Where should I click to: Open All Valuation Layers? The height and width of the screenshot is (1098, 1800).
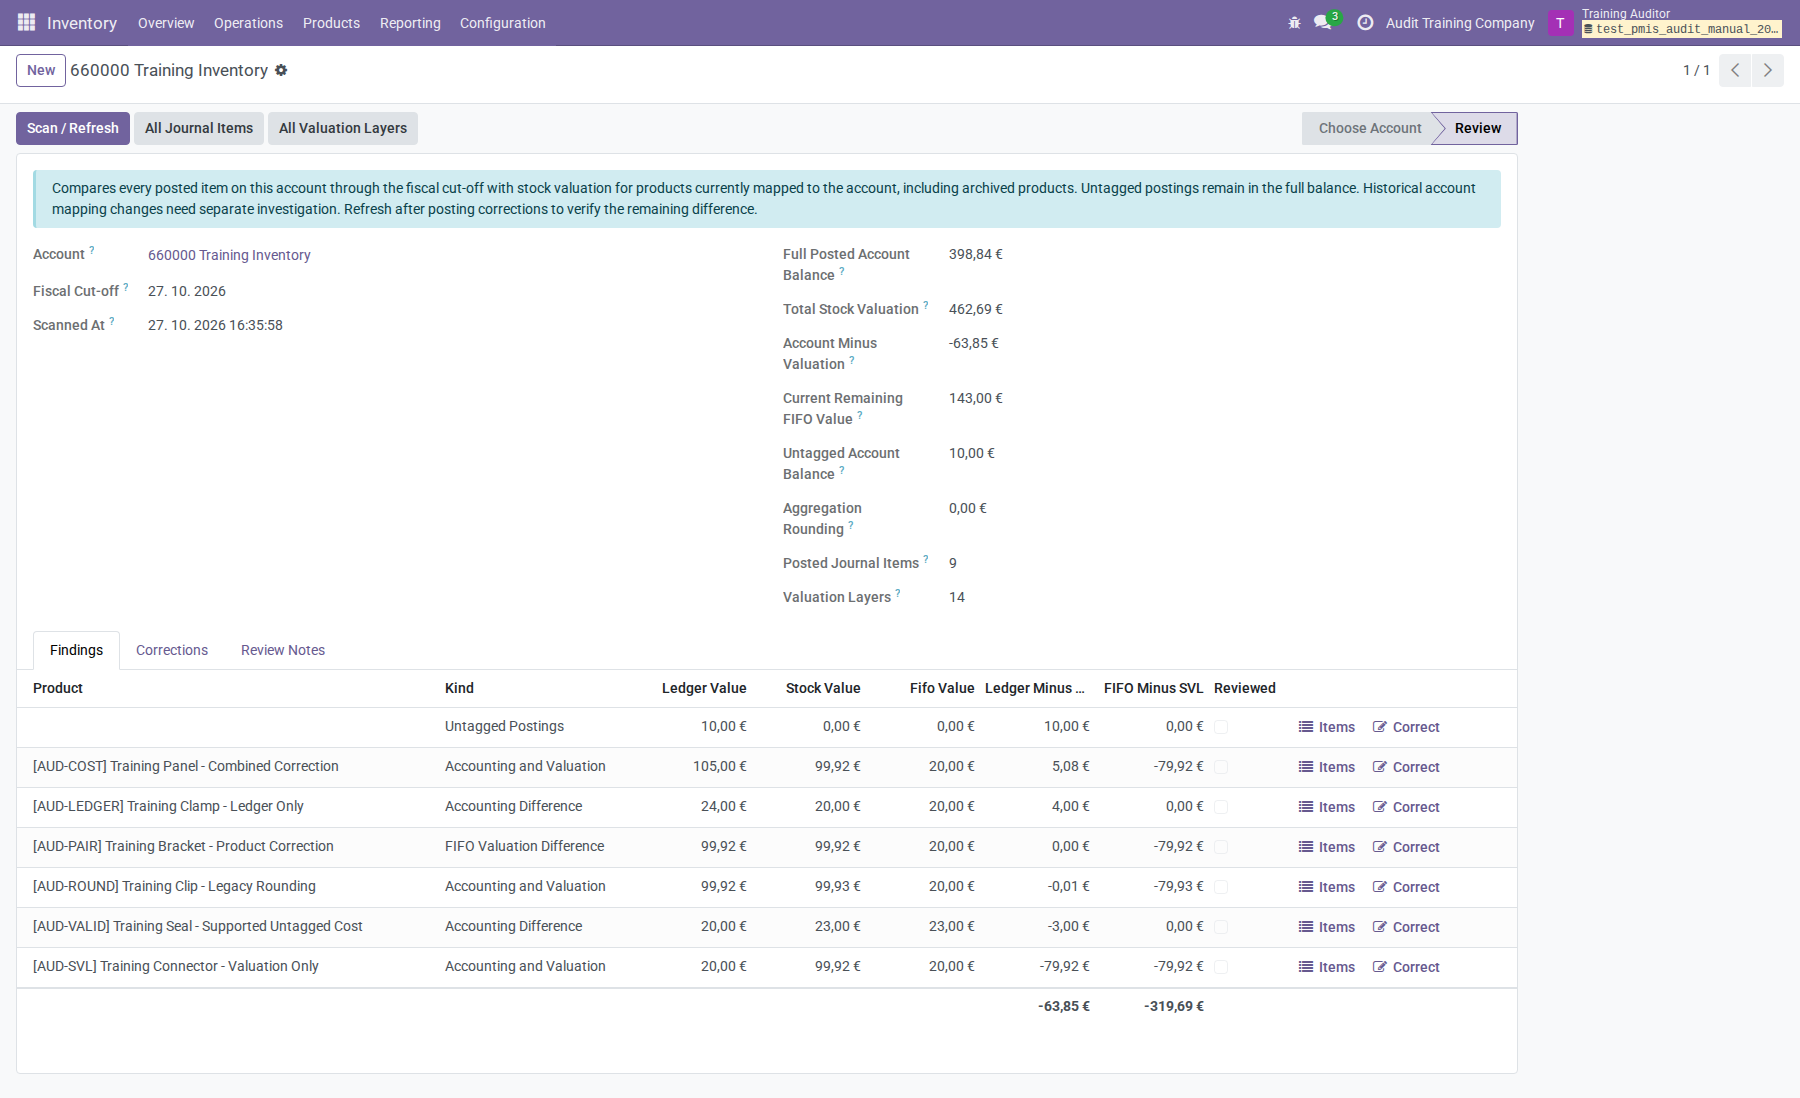tap(343, 128)
